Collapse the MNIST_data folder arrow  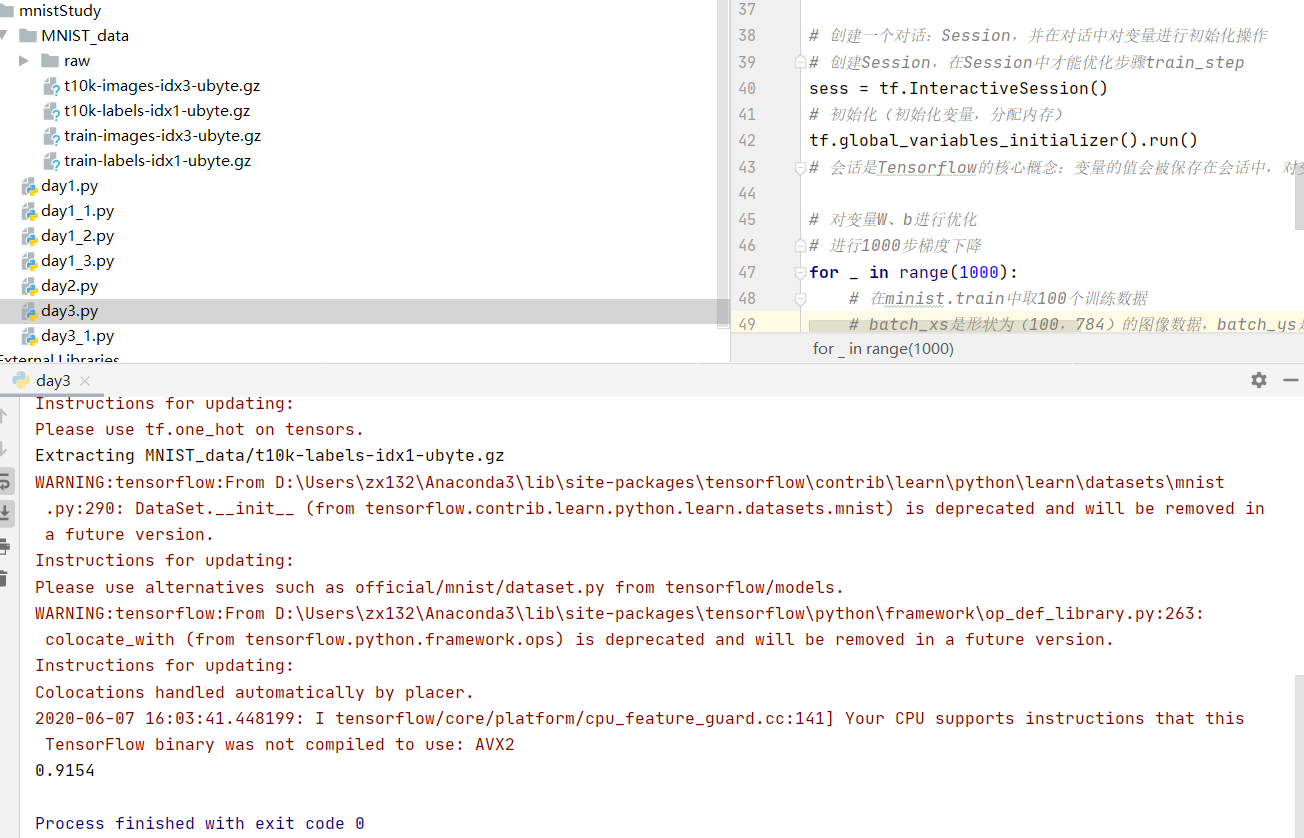click(4, 36)
